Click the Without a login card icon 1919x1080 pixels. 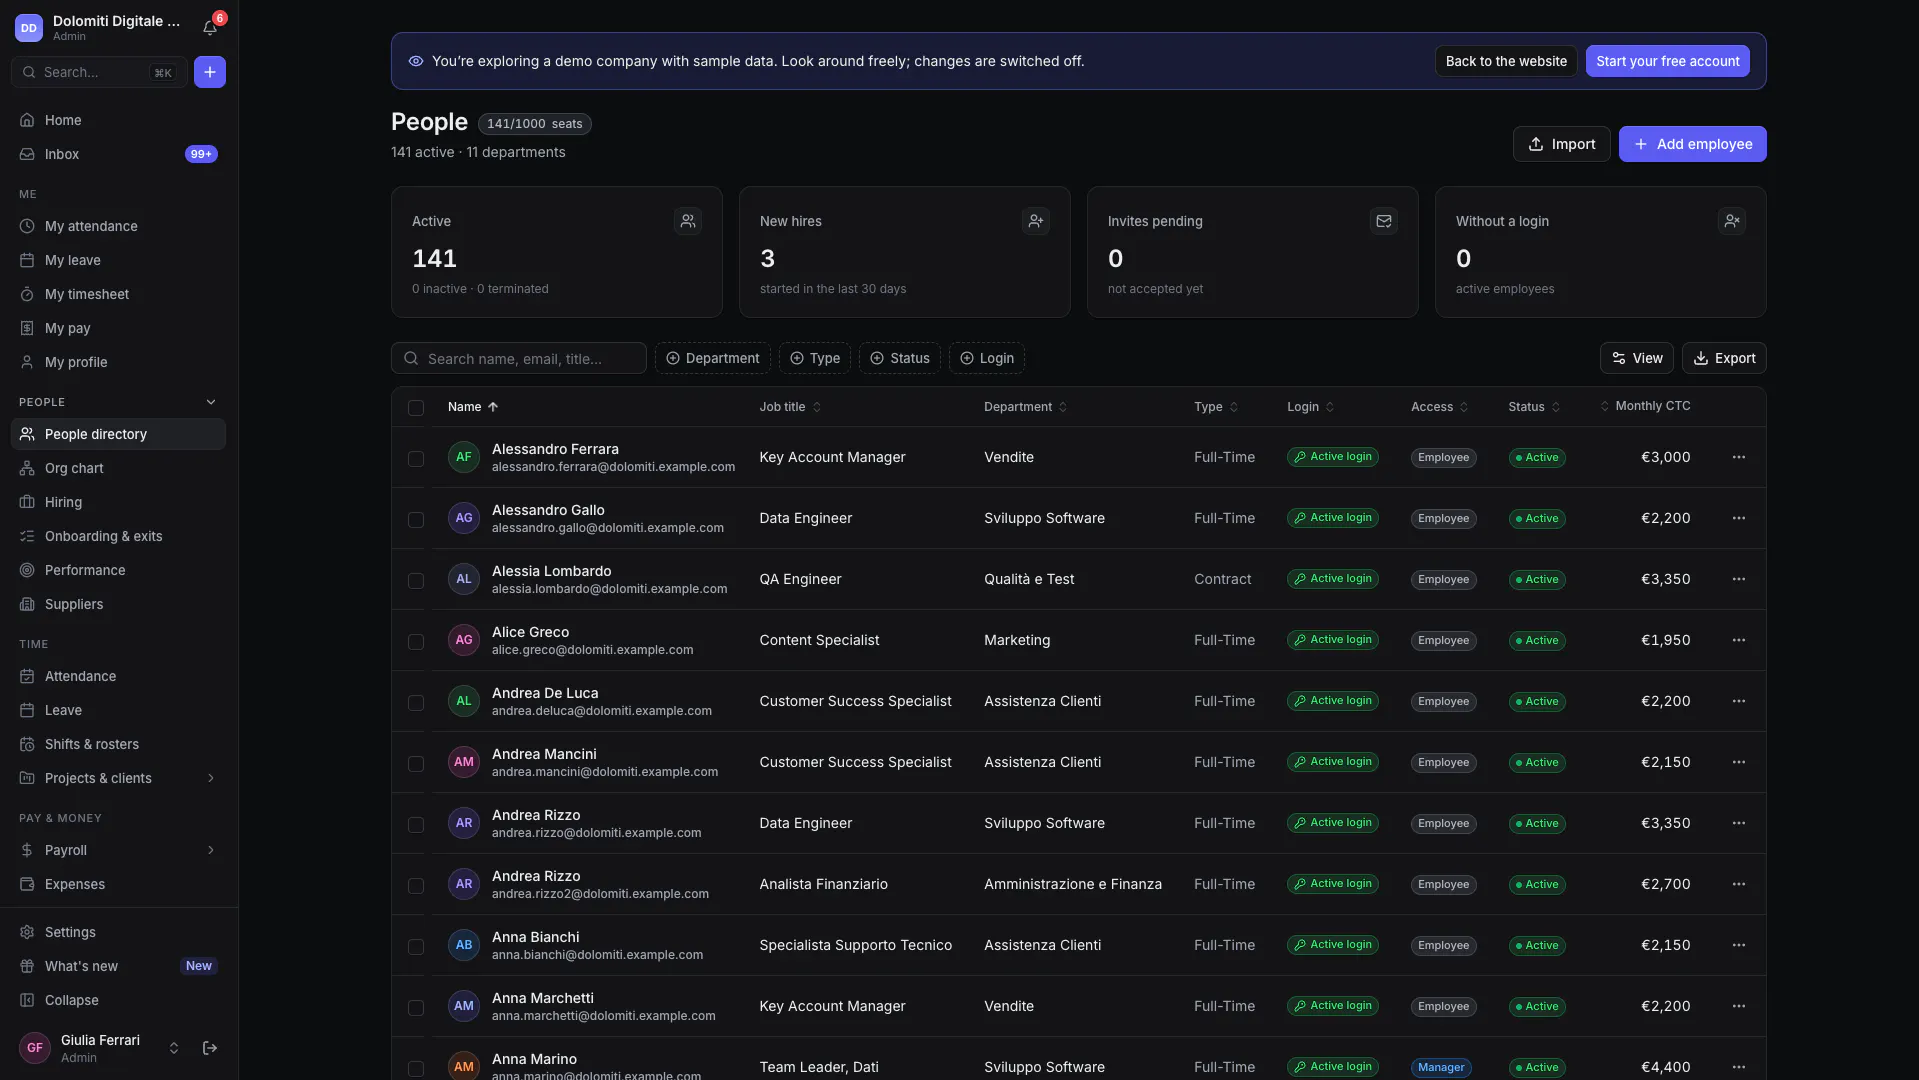(1732, 221)
